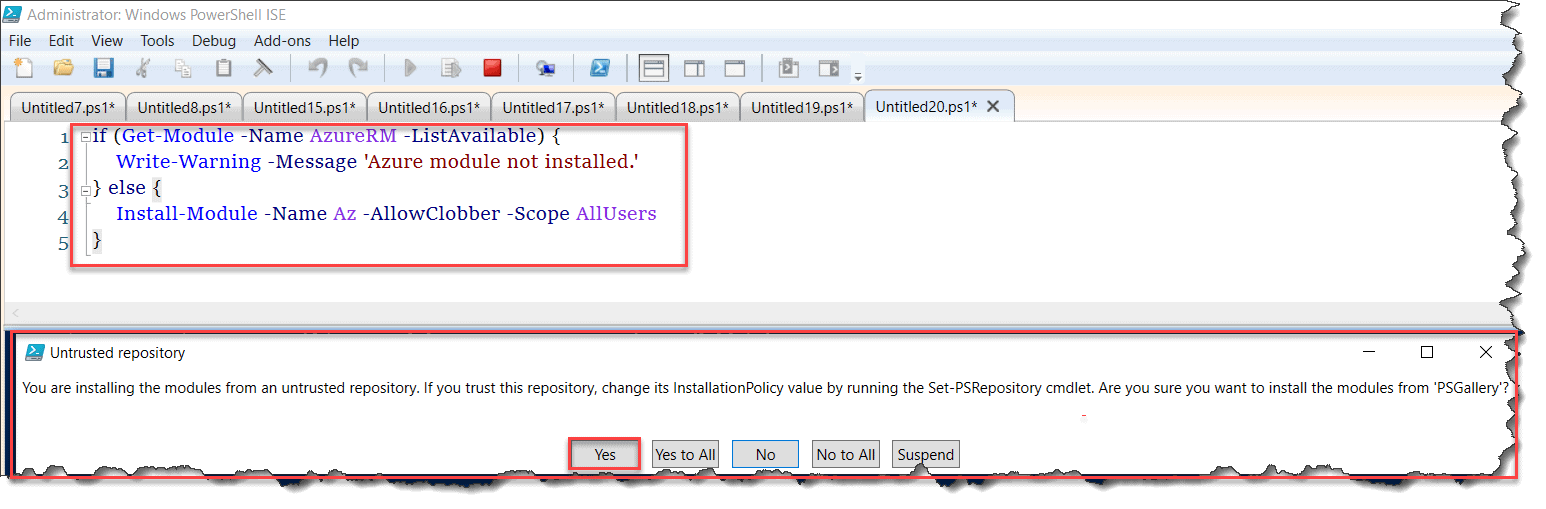The height and width of the screenshot is (509, 1546).
Task: Switch to the Untitled7.ps1 tab
Action: [67, 107]
